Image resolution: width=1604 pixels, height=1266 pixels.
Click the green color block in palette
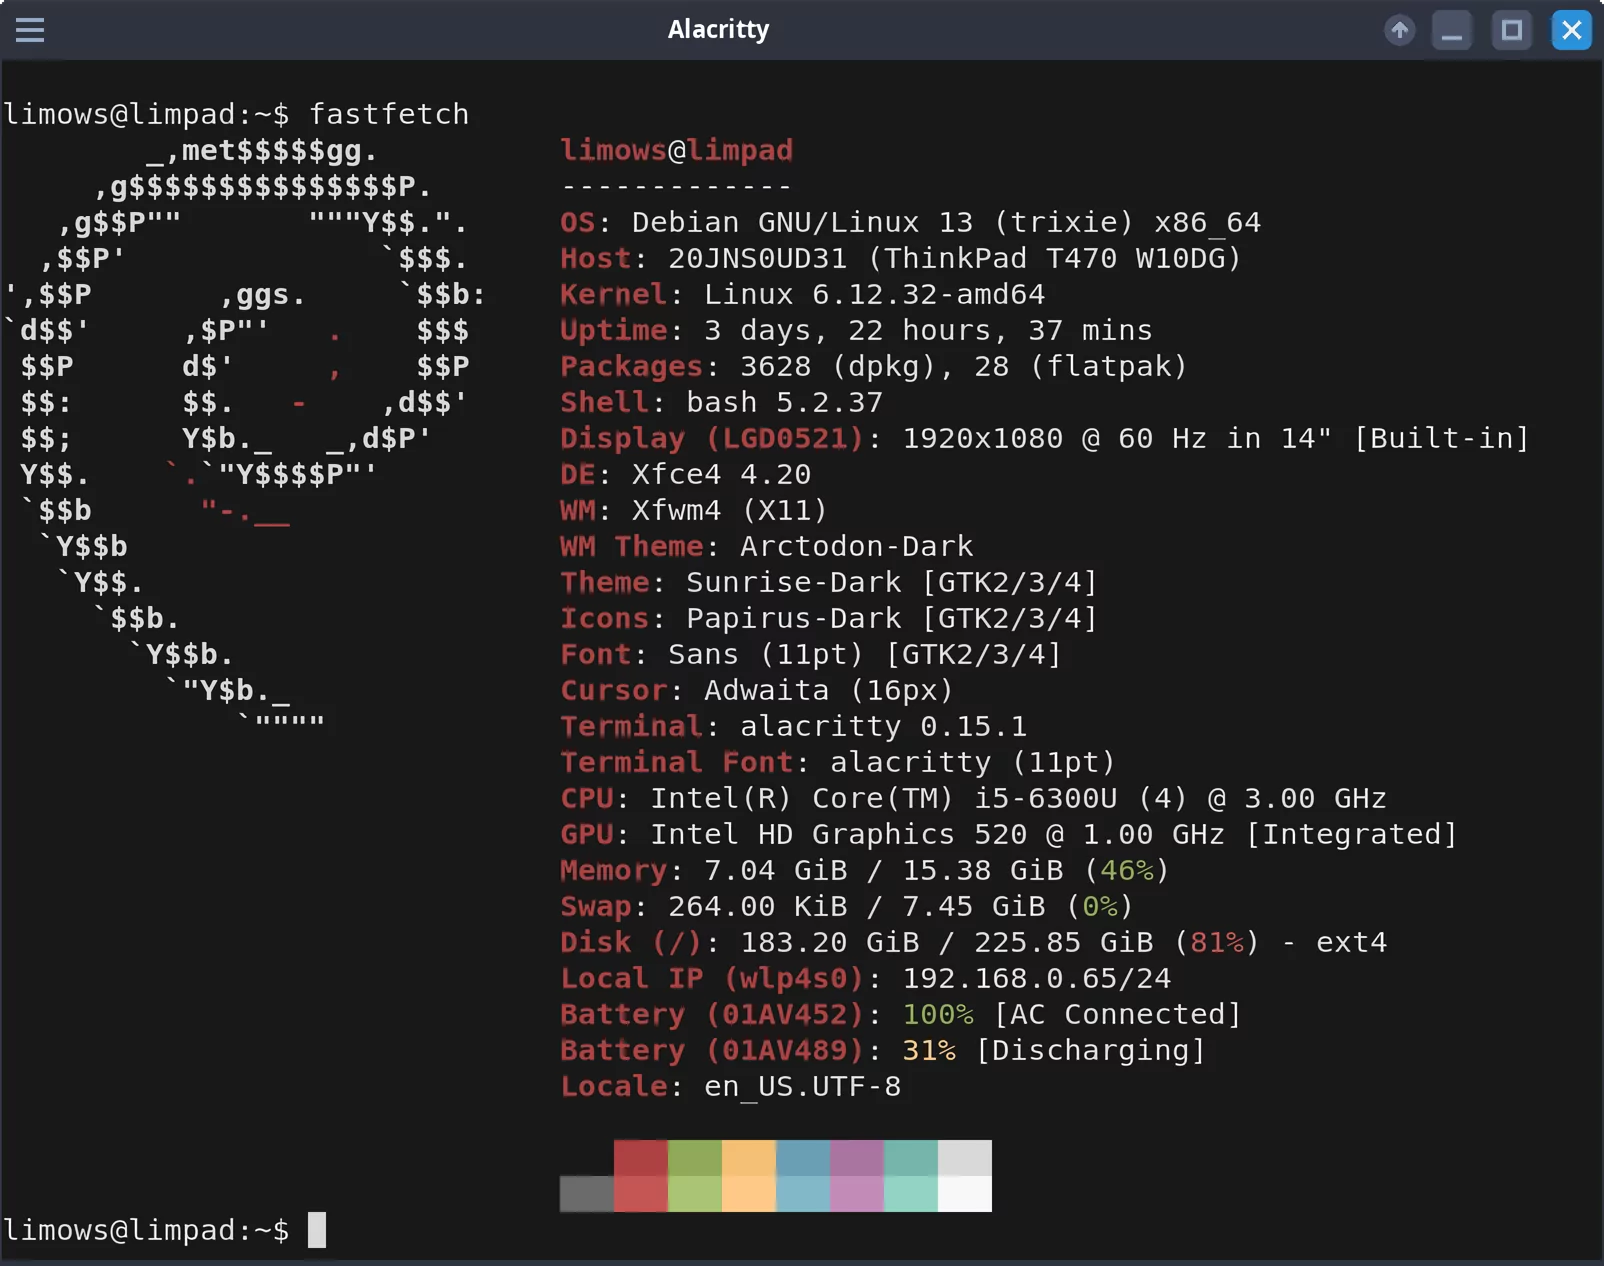[695, 1176]
